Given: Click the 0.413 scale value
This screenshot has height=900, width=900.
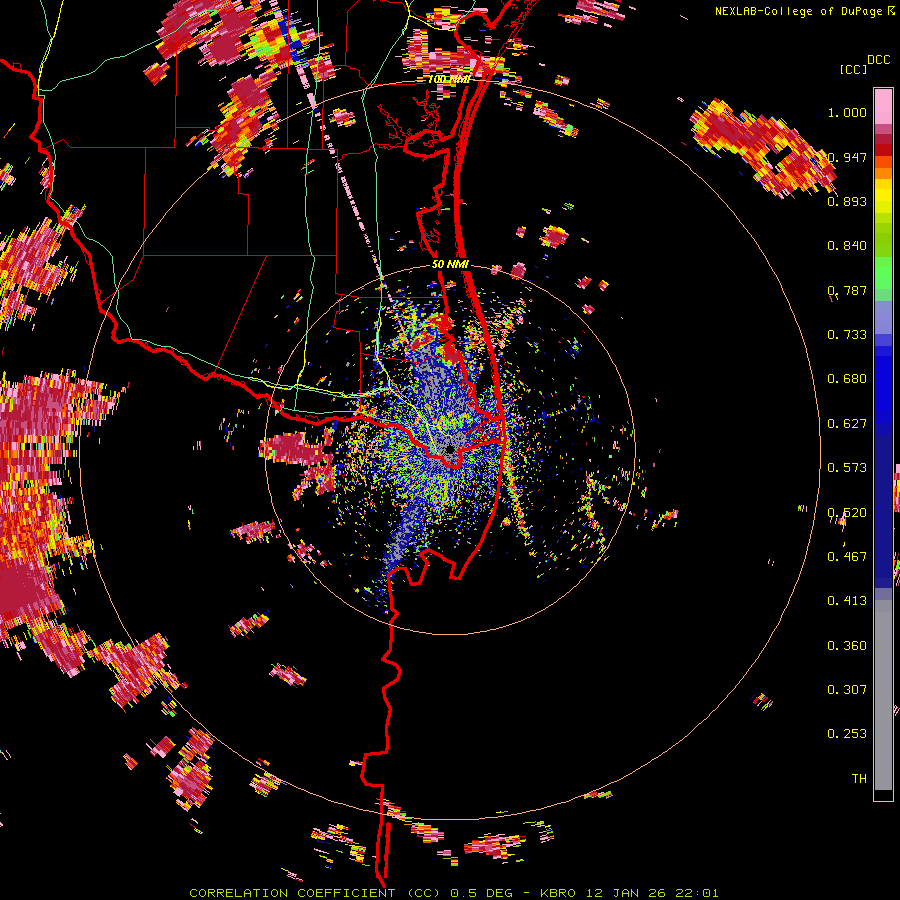Looking at the screenshot, I should 847,601.
